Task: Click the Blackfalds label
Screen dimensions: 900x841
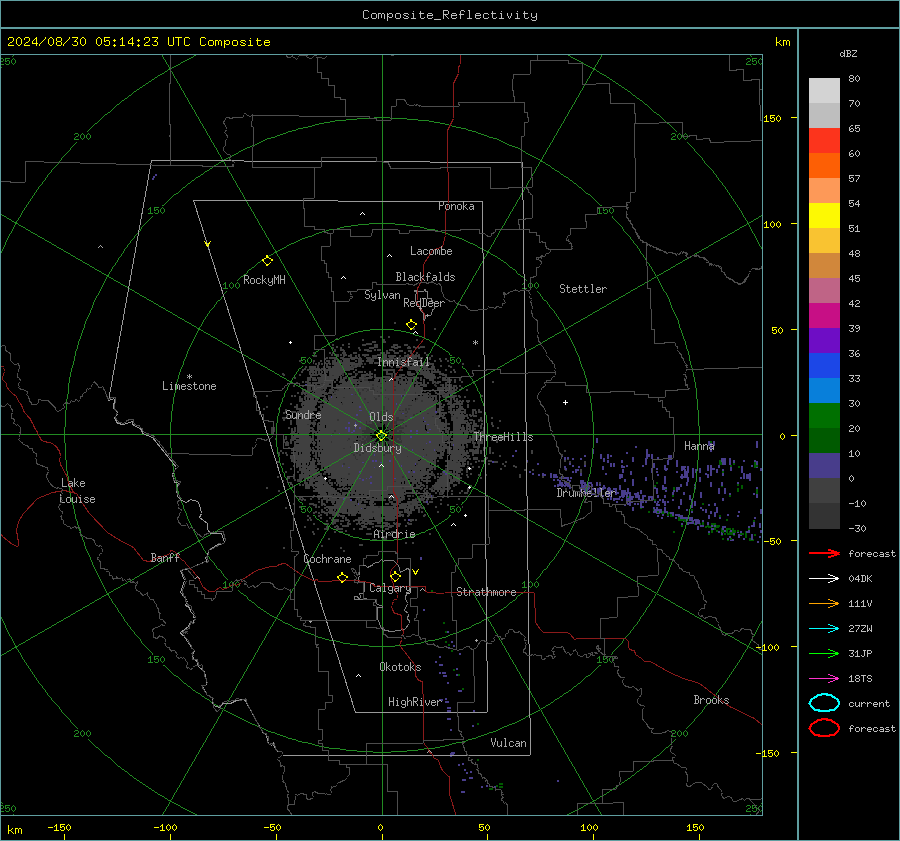Action: click(425, 277)
